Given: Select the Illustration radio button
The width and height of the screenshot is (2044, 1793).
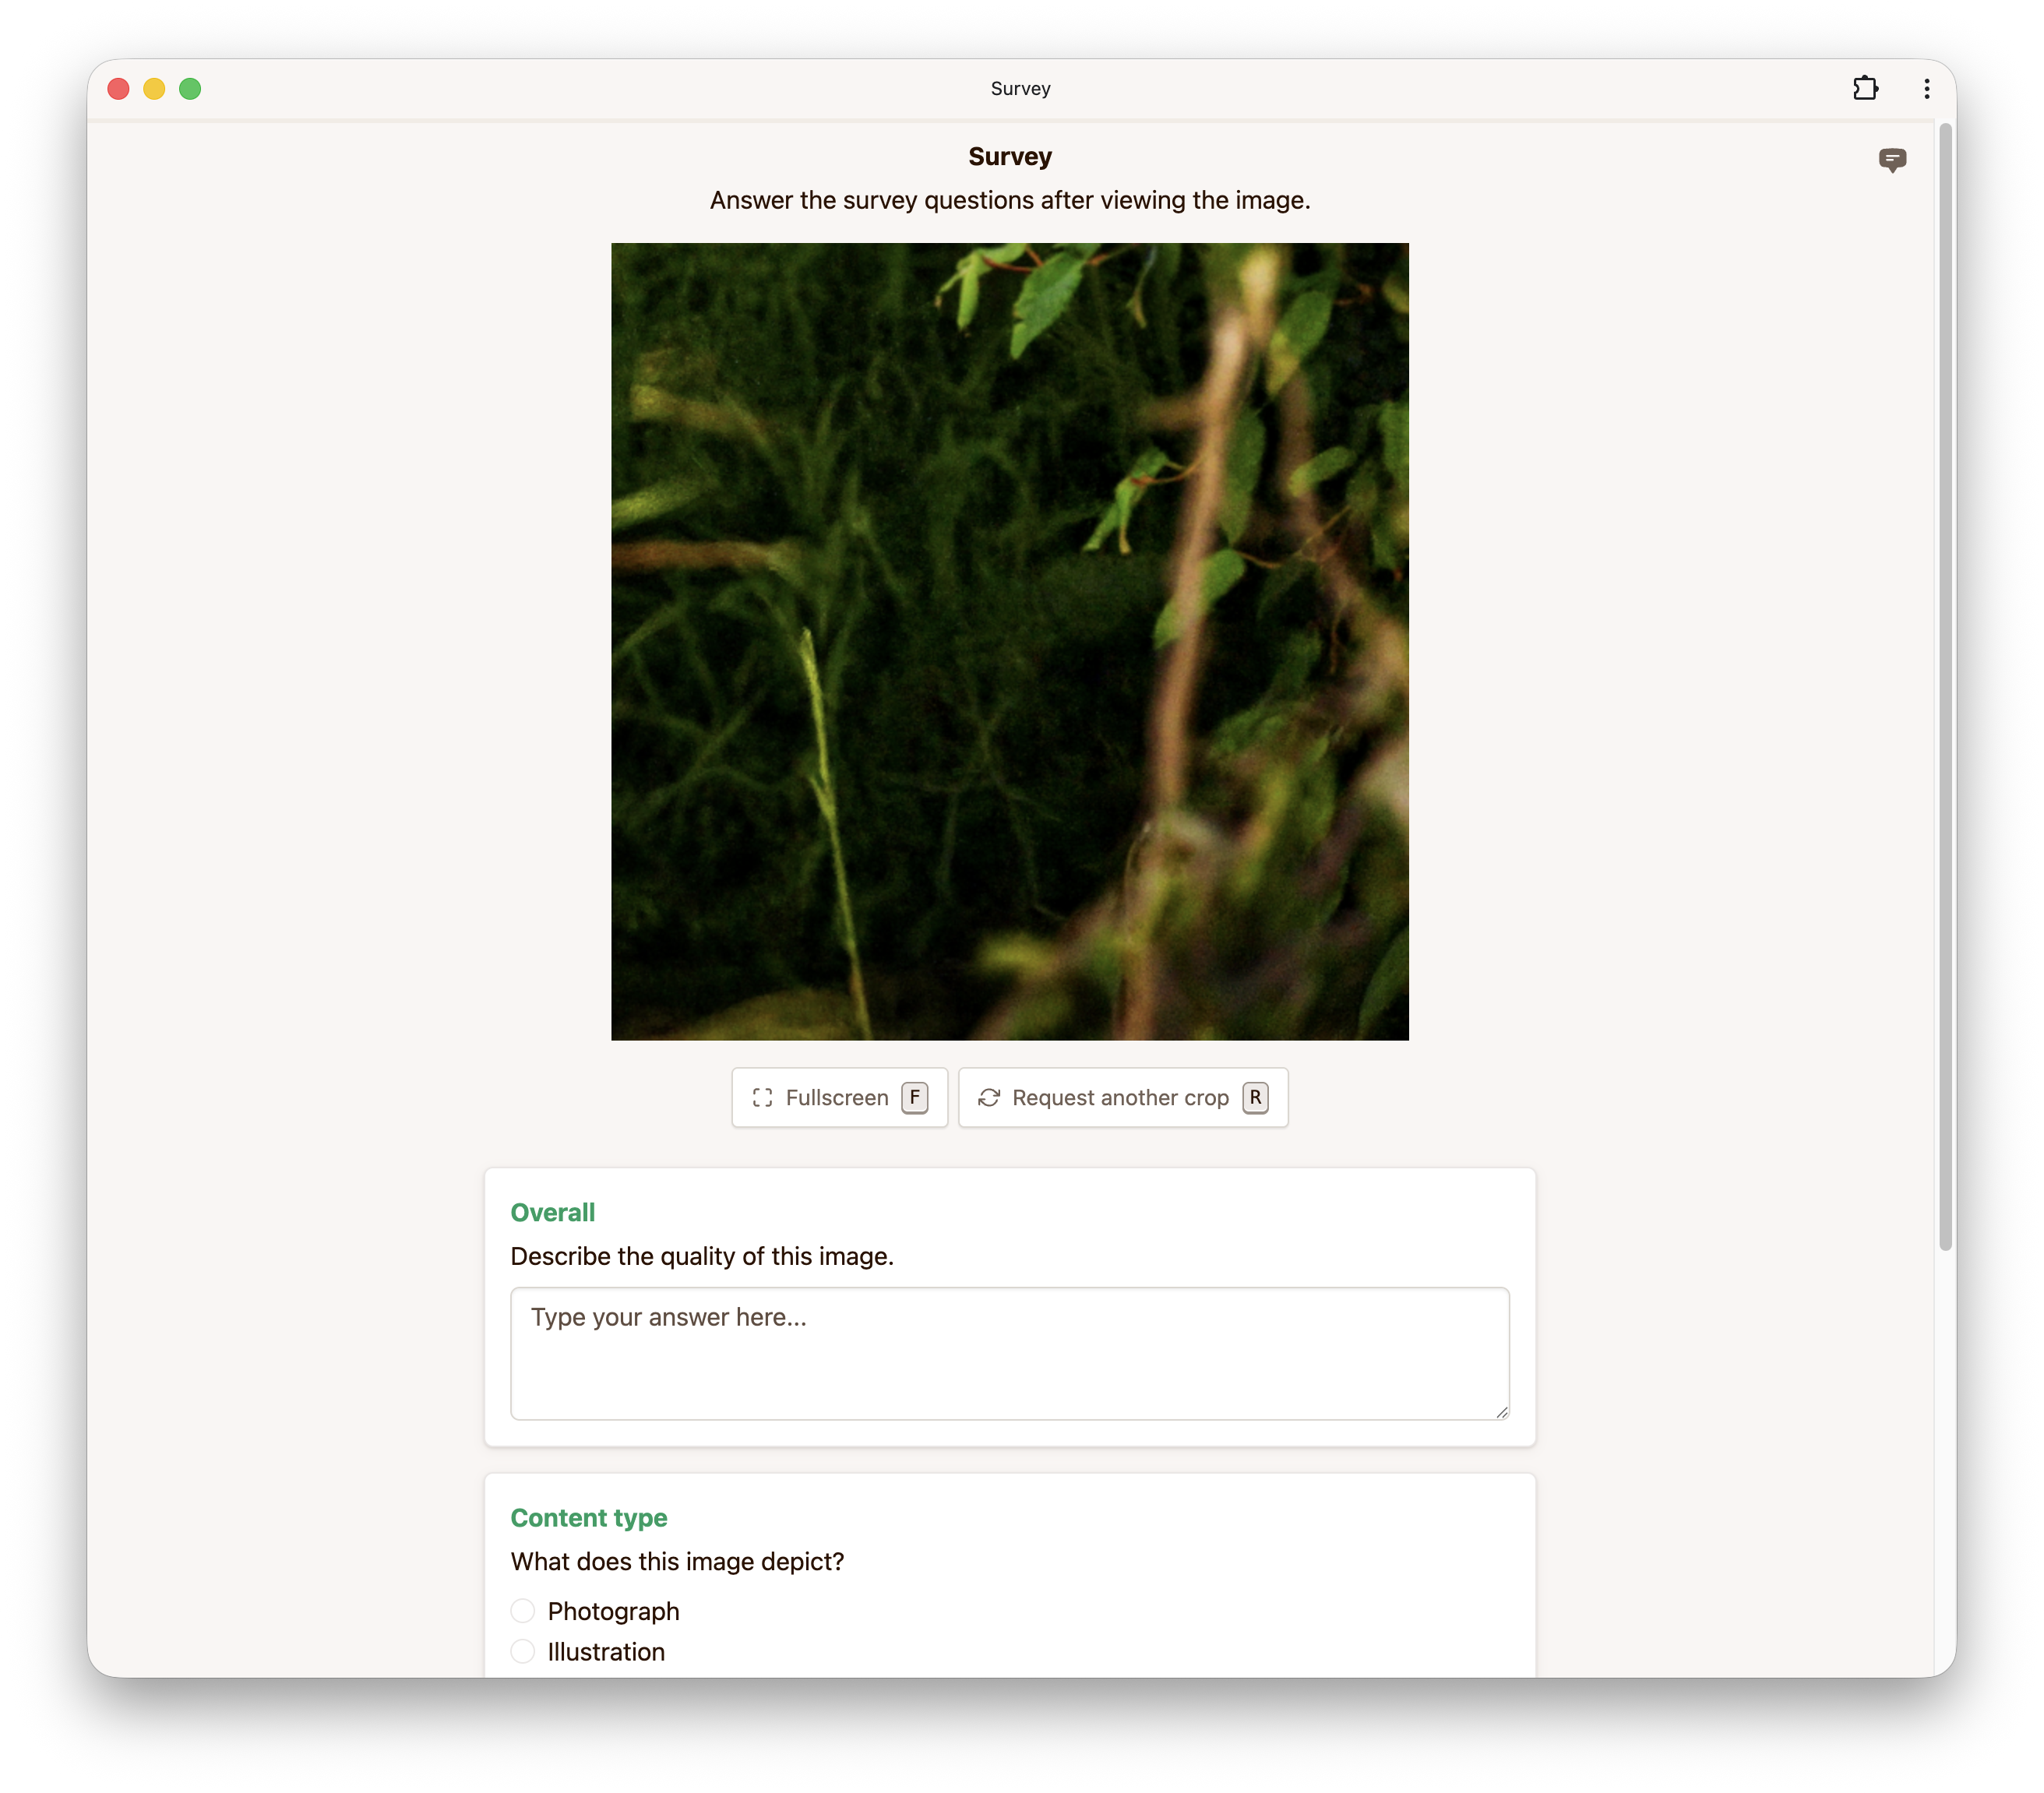Looking at the screenshot, I should pyautogui.click(x=523, y=1652).
